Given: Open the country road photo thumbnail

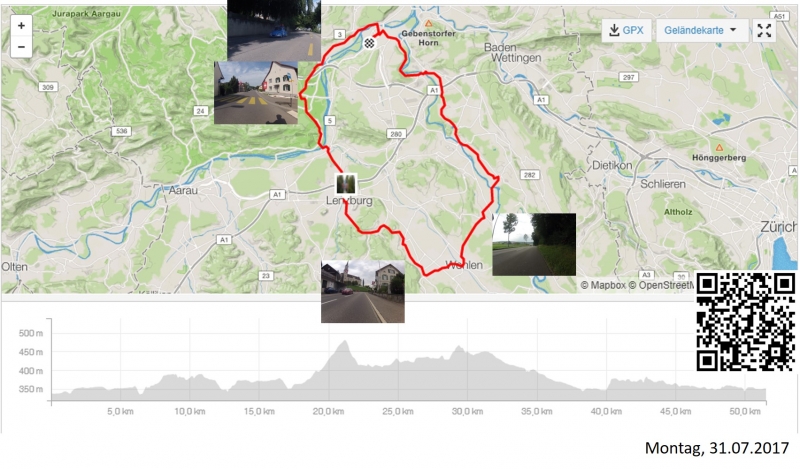Looking at the screenshot, I should pyautogui.click(x=534, y=244).
